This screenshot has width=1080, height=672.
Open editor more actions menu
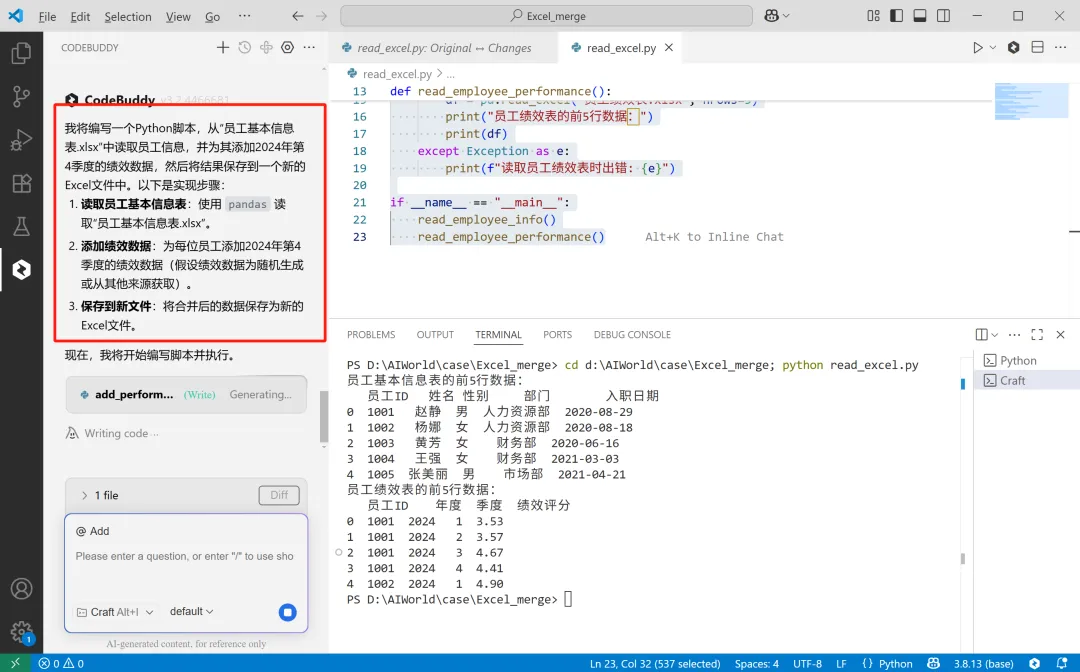click(1060, 48)
